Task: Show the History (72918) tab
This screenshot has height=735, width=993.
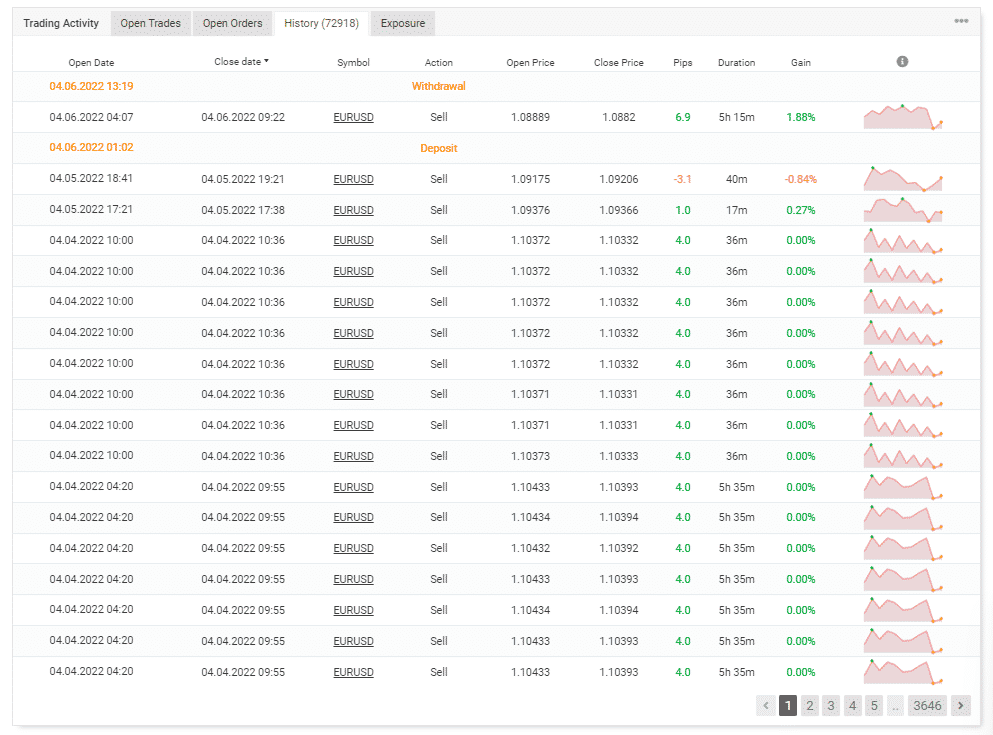Action: pos(321,23)
